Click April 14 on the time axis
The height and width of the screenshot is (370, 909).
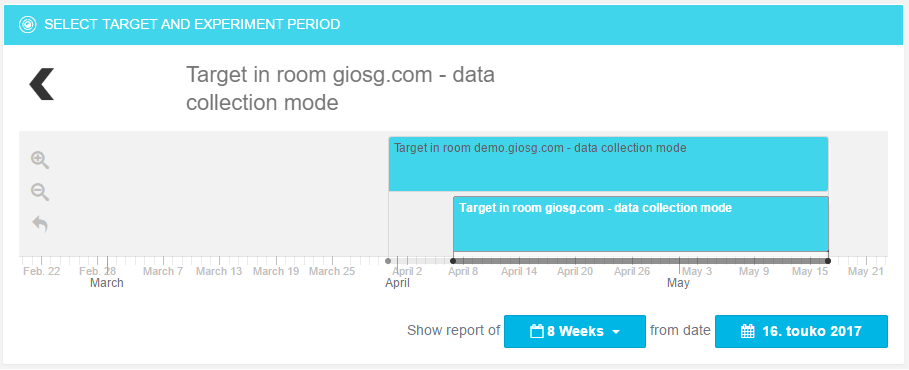point(519,271)
